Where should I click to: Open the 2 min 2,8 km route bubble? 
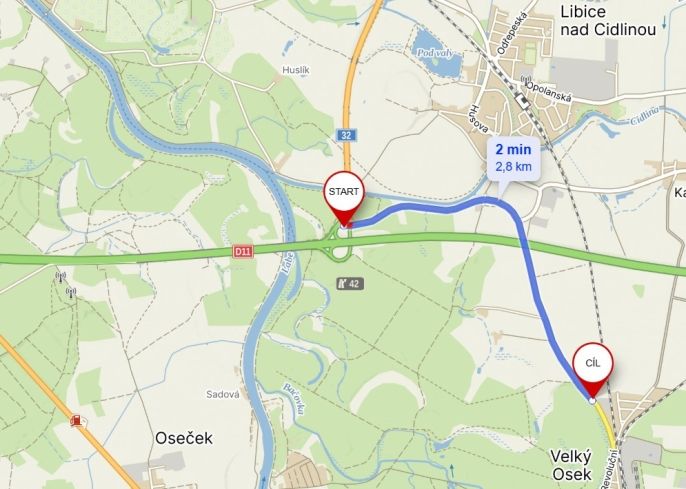(x=514, y=158)
